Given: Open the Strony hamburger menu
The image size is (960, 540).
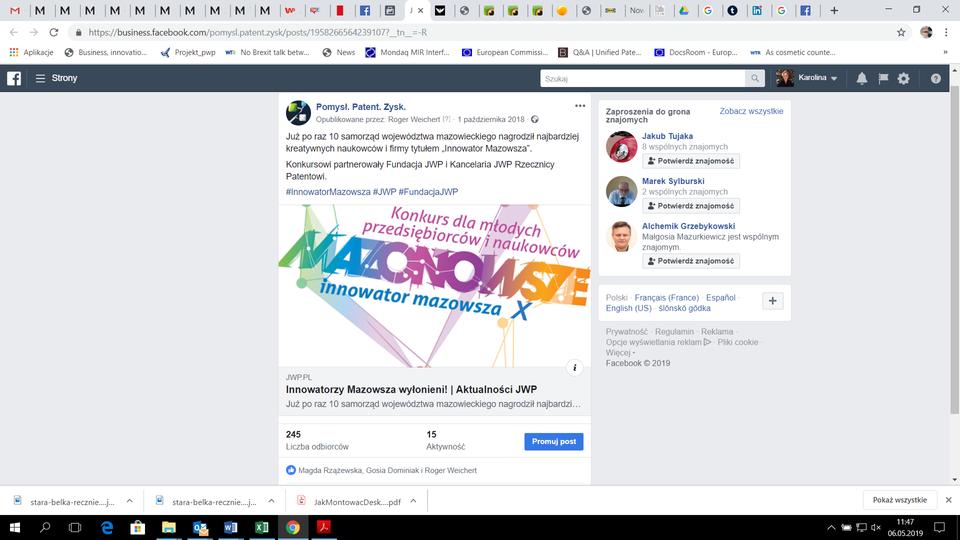Looking at the screenshot, I should click(x=40, y=78).
